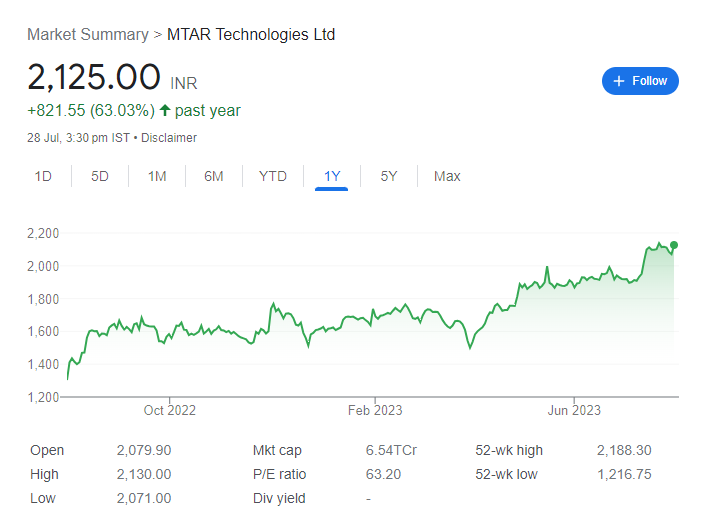Follow MTAR Technologies stock
Image resolution: width=715 pixels, height=516 pixels.
pyautogui.click(x=640, y=81)
